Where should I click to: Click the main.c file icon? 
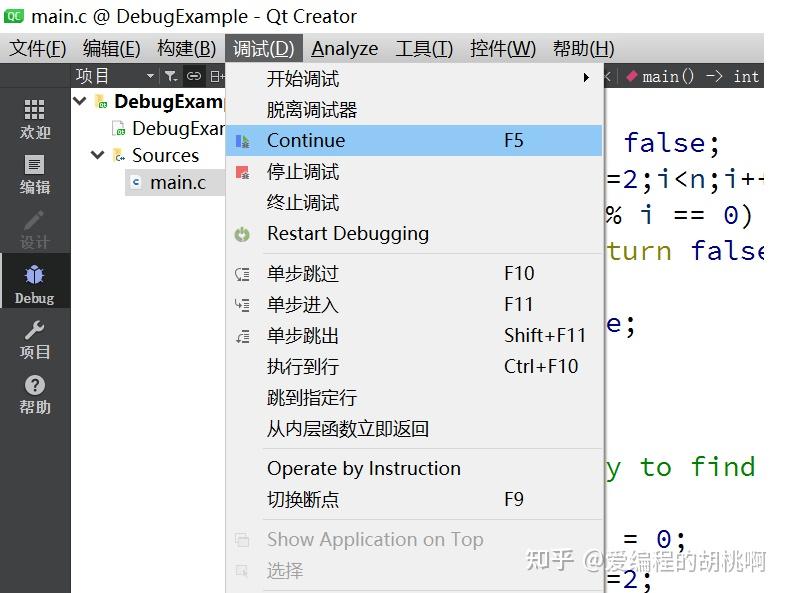[136, 182]
